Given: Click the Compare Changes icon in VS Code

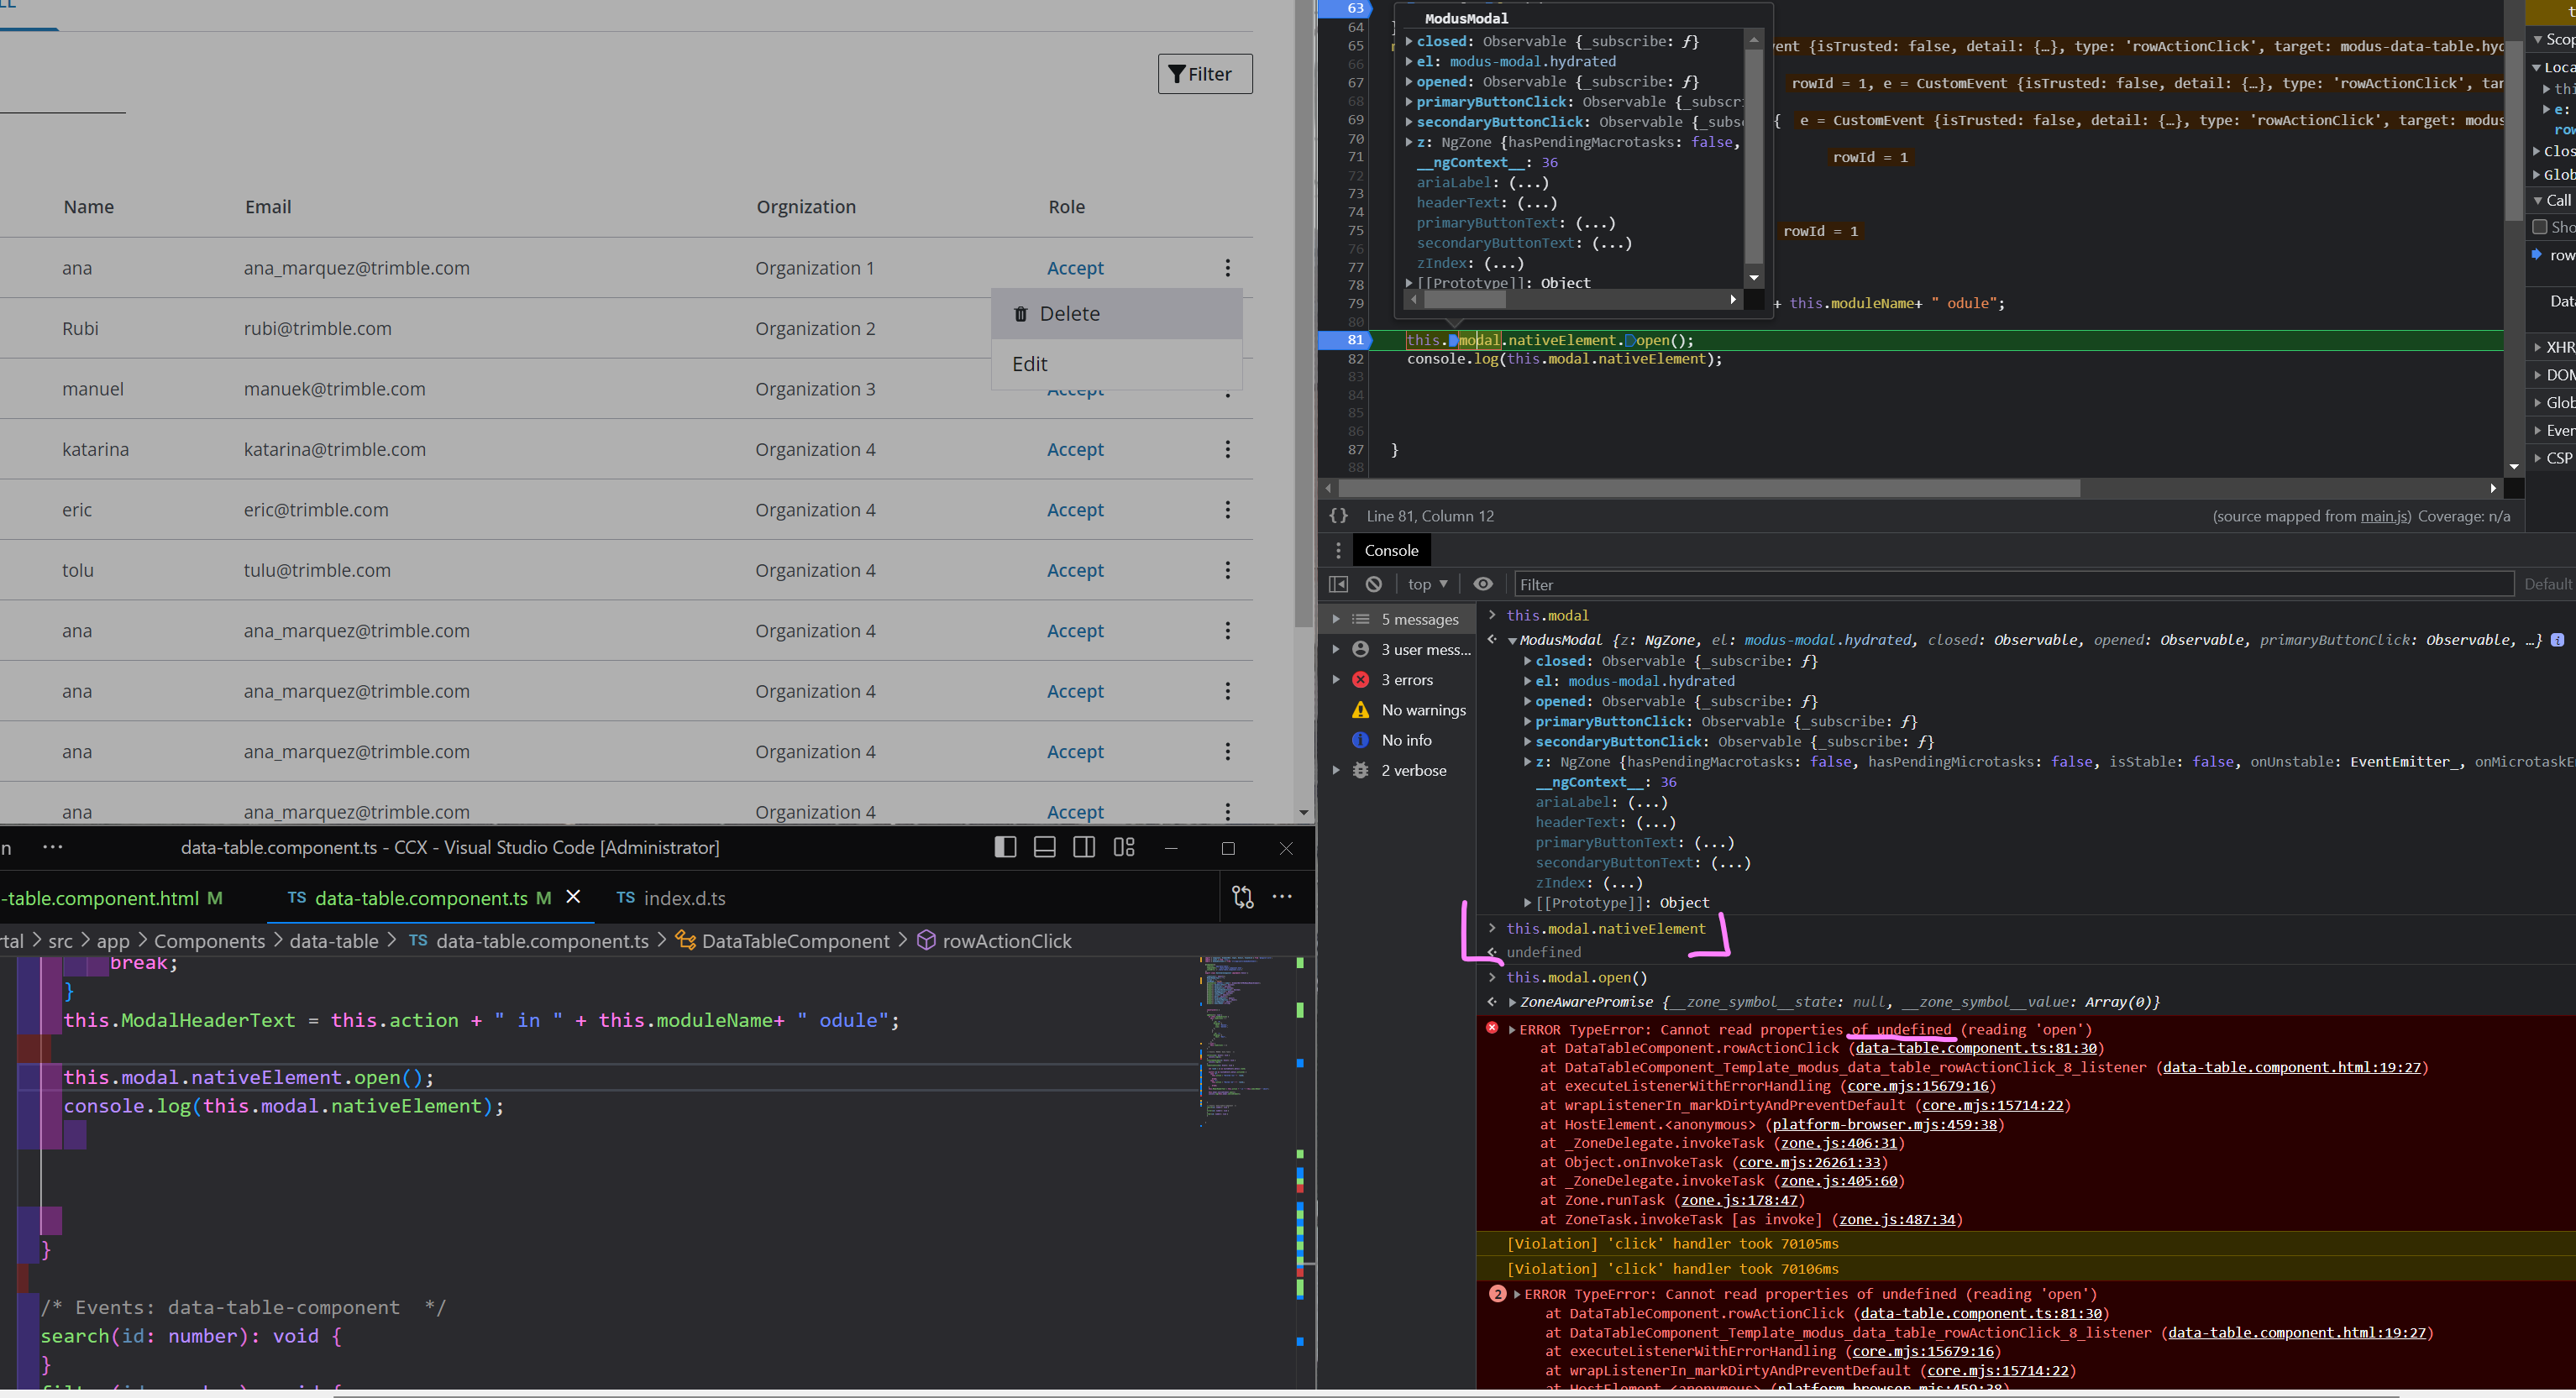Looking at the screenshot, I should [x=1243, y=897].
